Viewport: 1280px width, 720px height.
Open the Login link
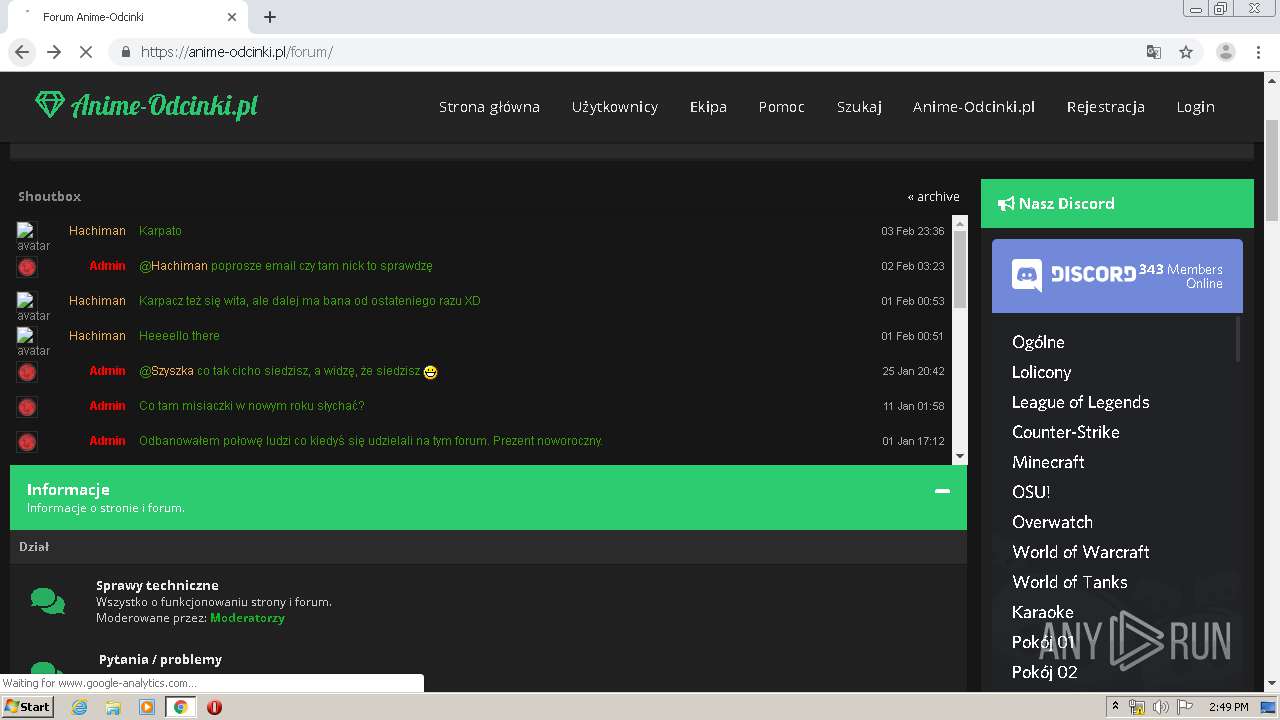(1195, 107)
